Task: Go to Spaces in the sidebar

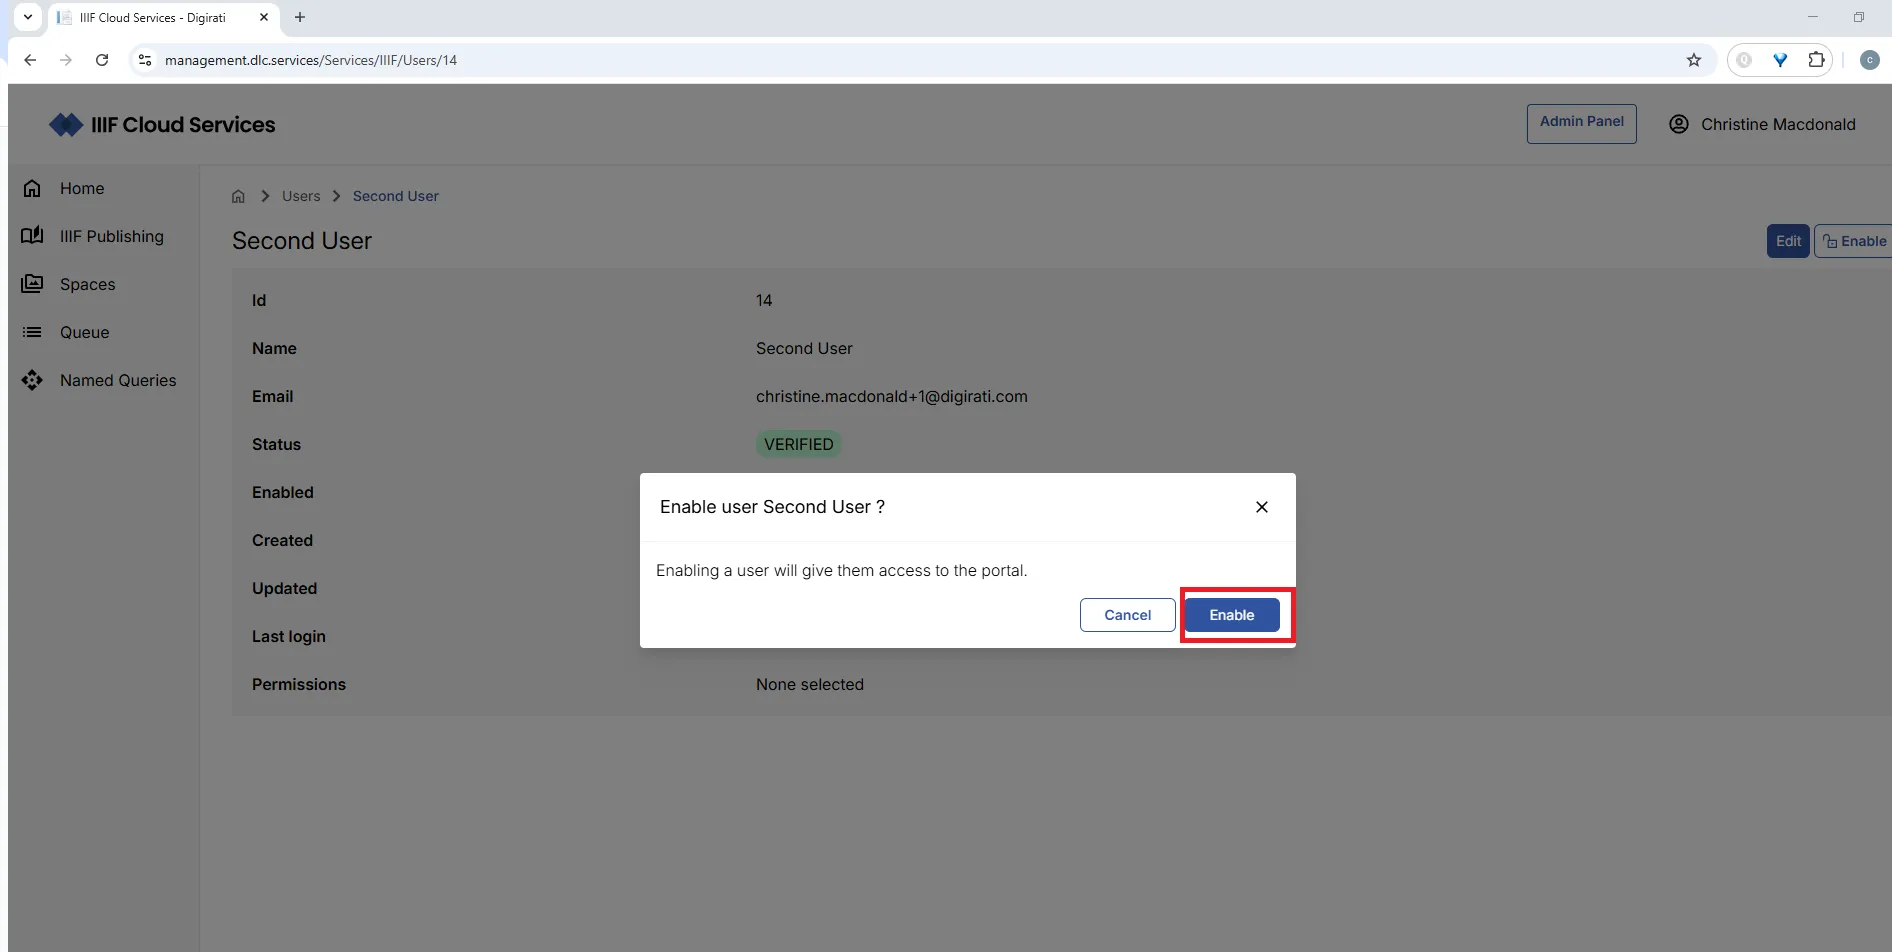Action: tap(87, 284)
